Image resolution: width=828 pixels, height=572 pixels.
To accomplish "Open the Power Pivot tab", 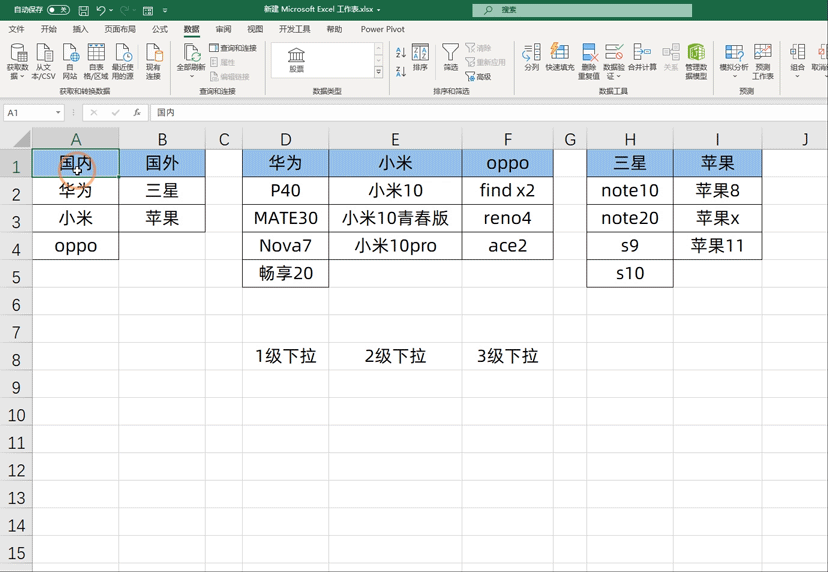I will click(382, 29).
